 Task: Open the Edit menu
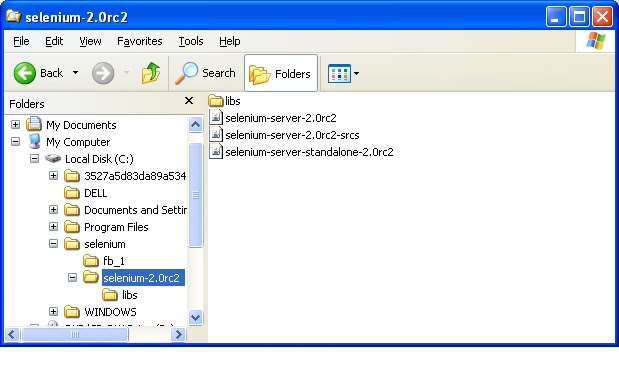click(54, 41)
